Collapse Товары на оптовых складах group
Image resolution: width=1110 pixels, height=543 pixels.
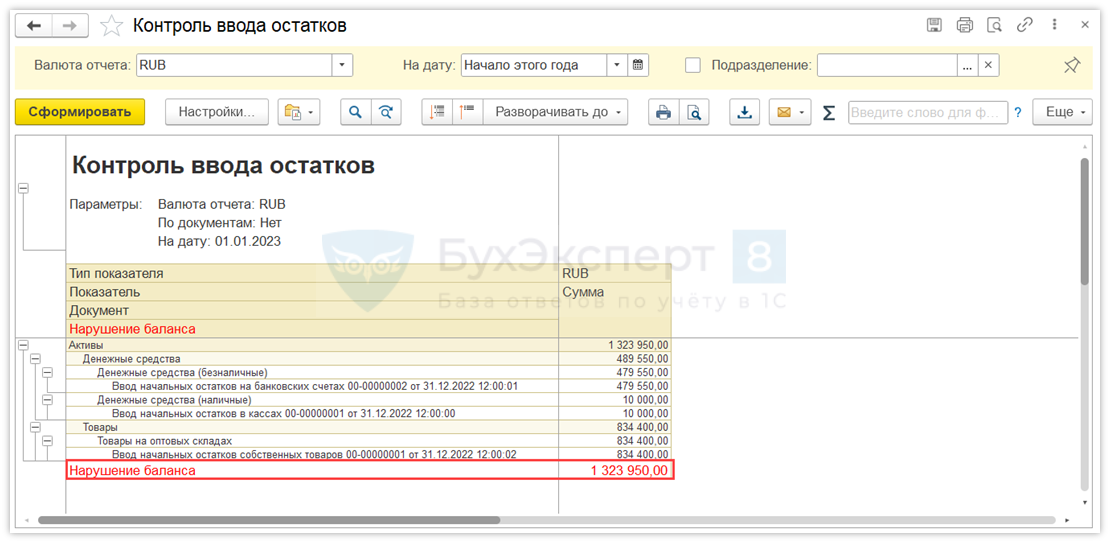(x=47, y=440)
